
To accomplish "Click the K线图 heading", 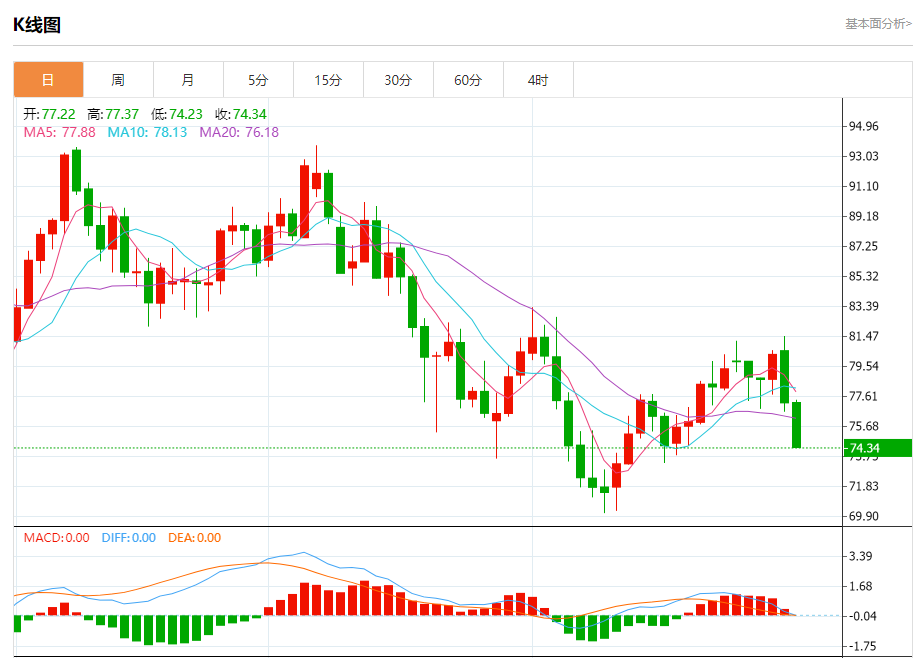I will (37, 25).
